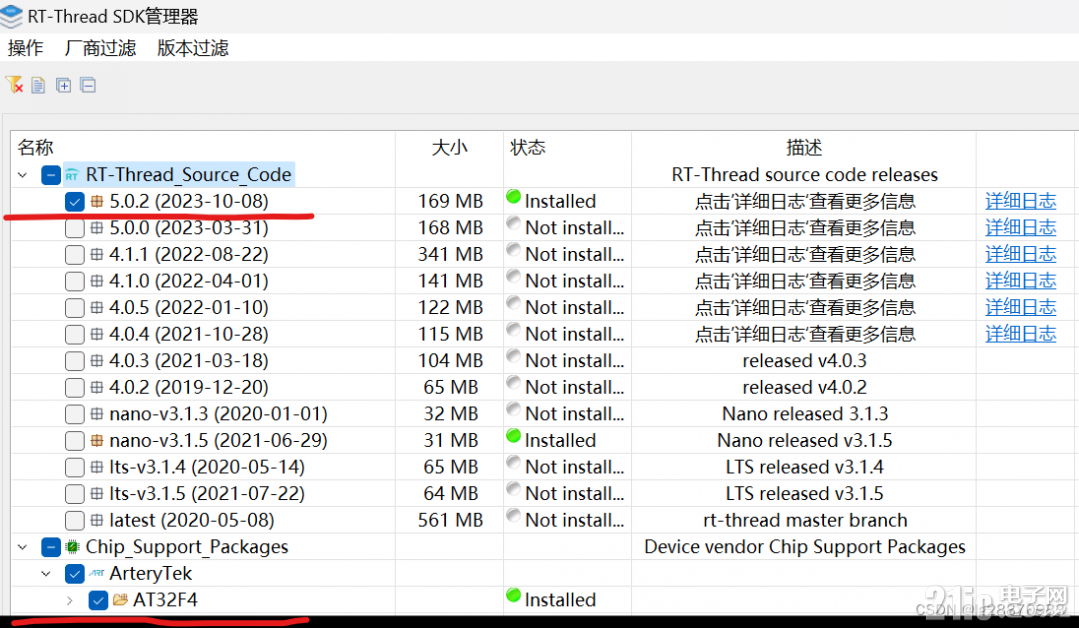Open the 版本过滤 menu
The image size is (1079, 628).
click(193, 48)
